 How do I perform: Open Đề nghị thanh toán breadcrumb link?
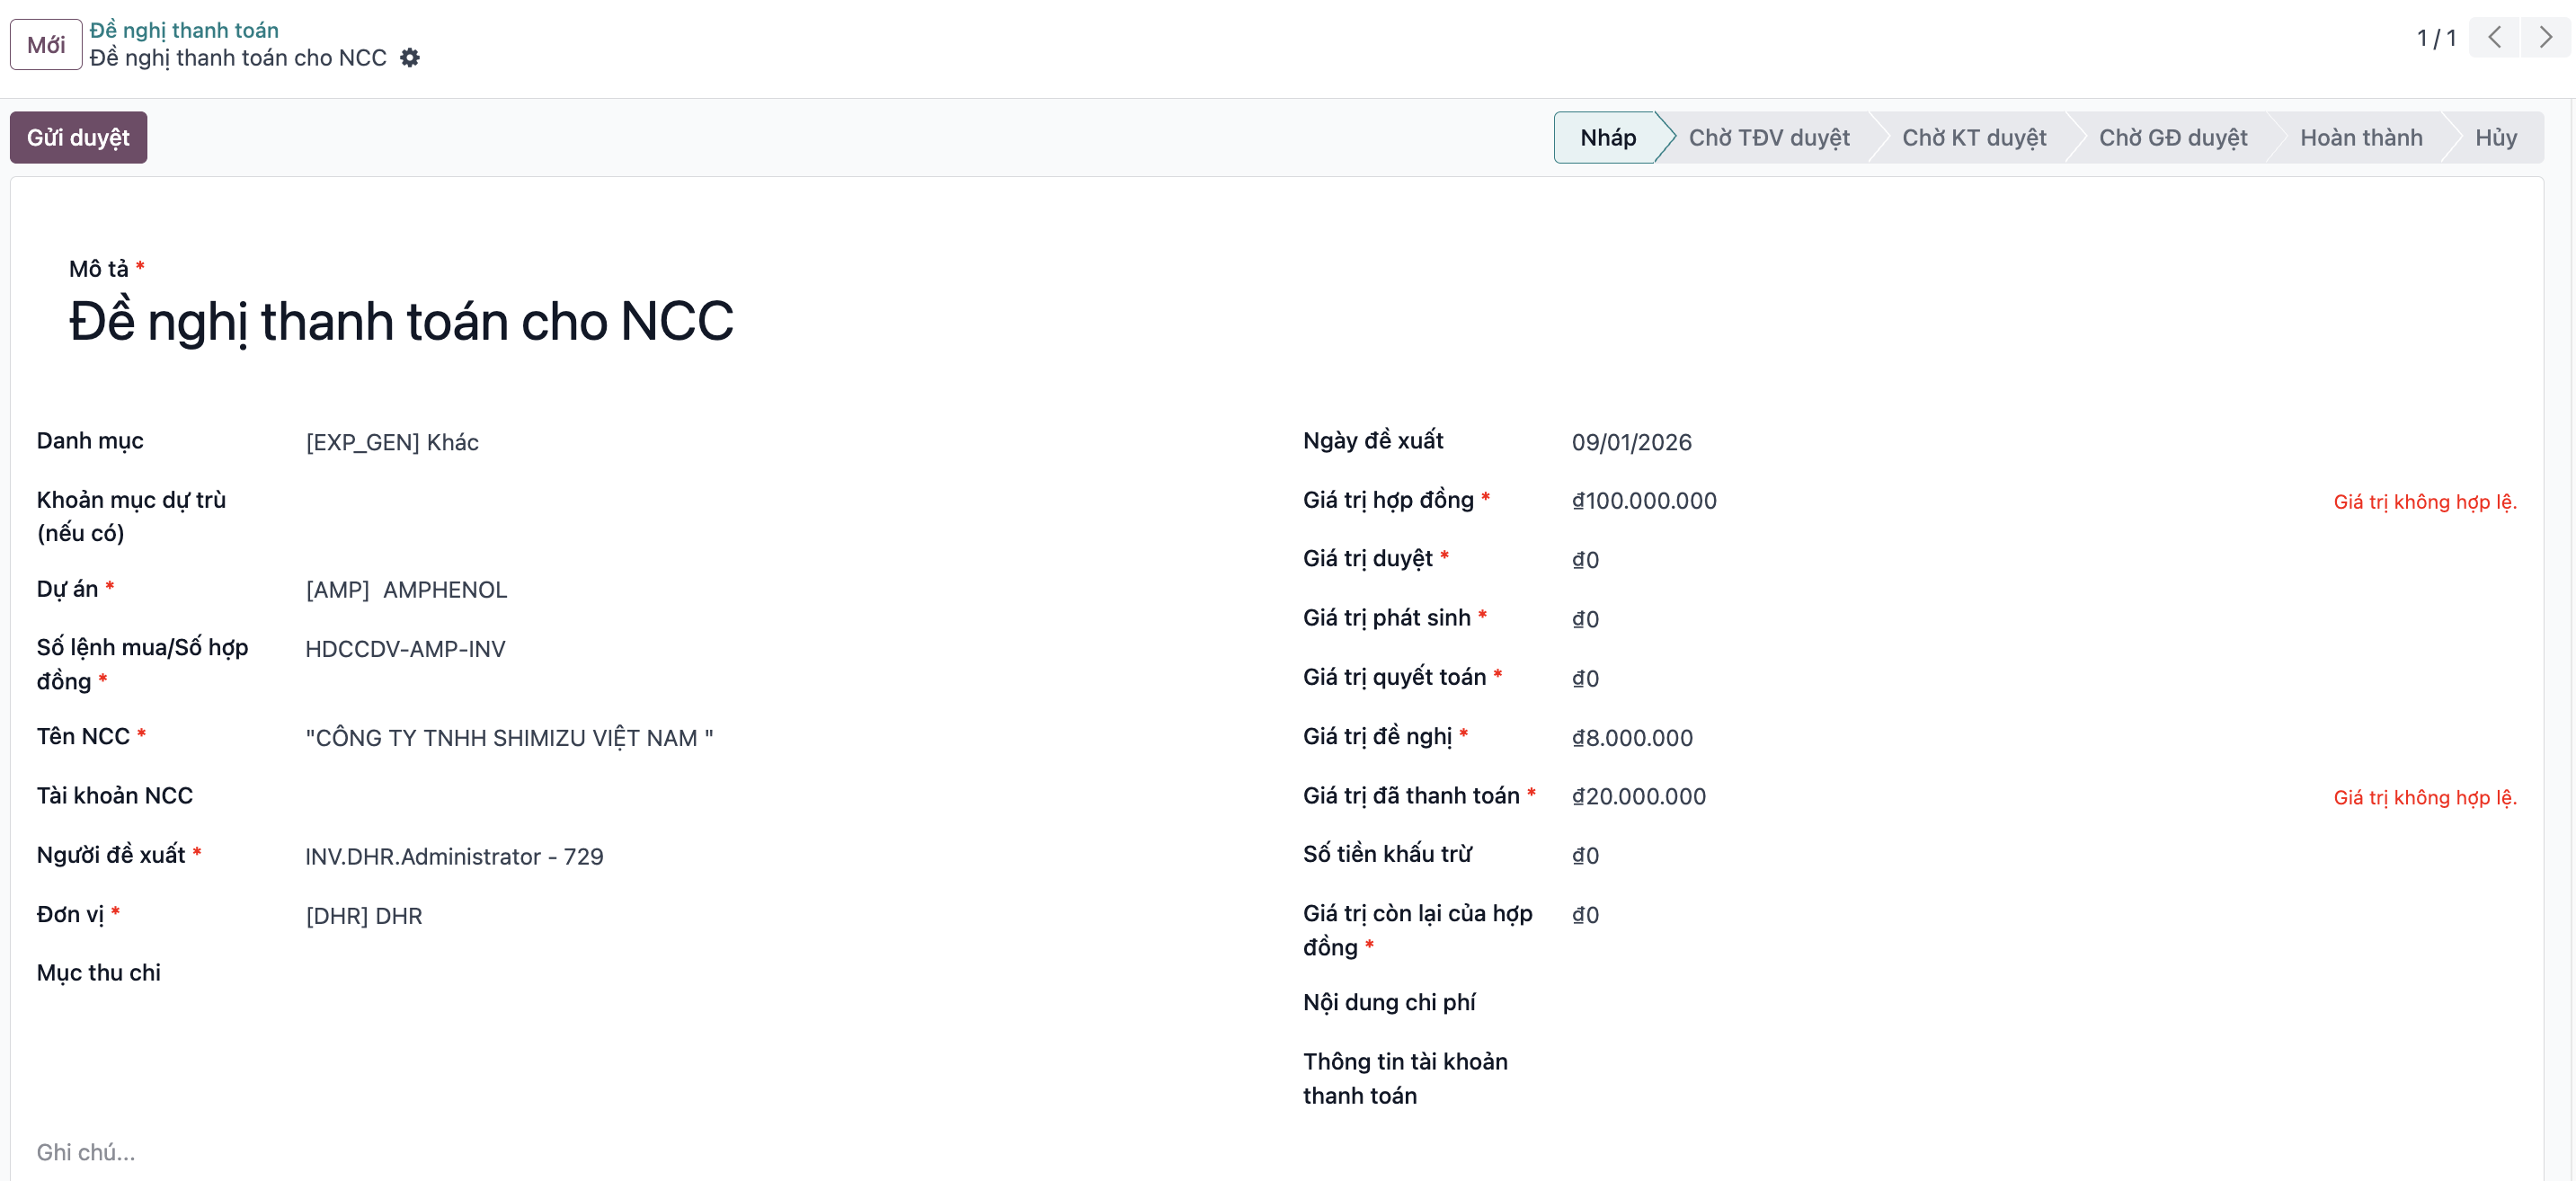(x=184, y=30)
